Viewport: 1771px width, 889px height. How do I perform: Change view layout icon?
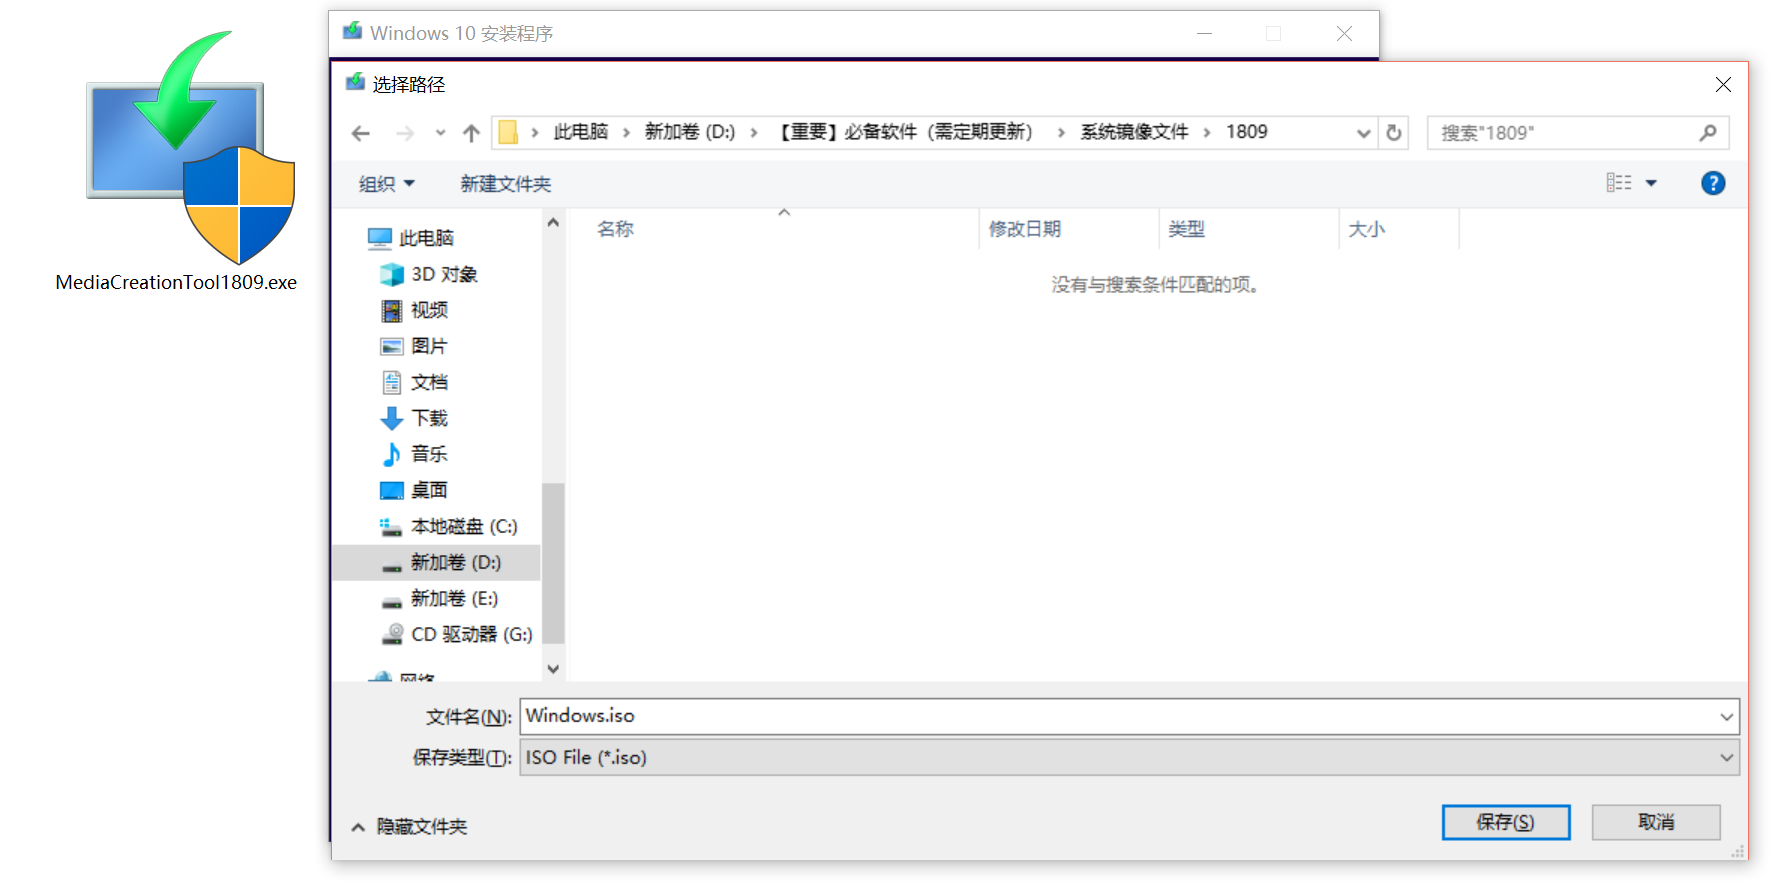(x=1619, y=183)
